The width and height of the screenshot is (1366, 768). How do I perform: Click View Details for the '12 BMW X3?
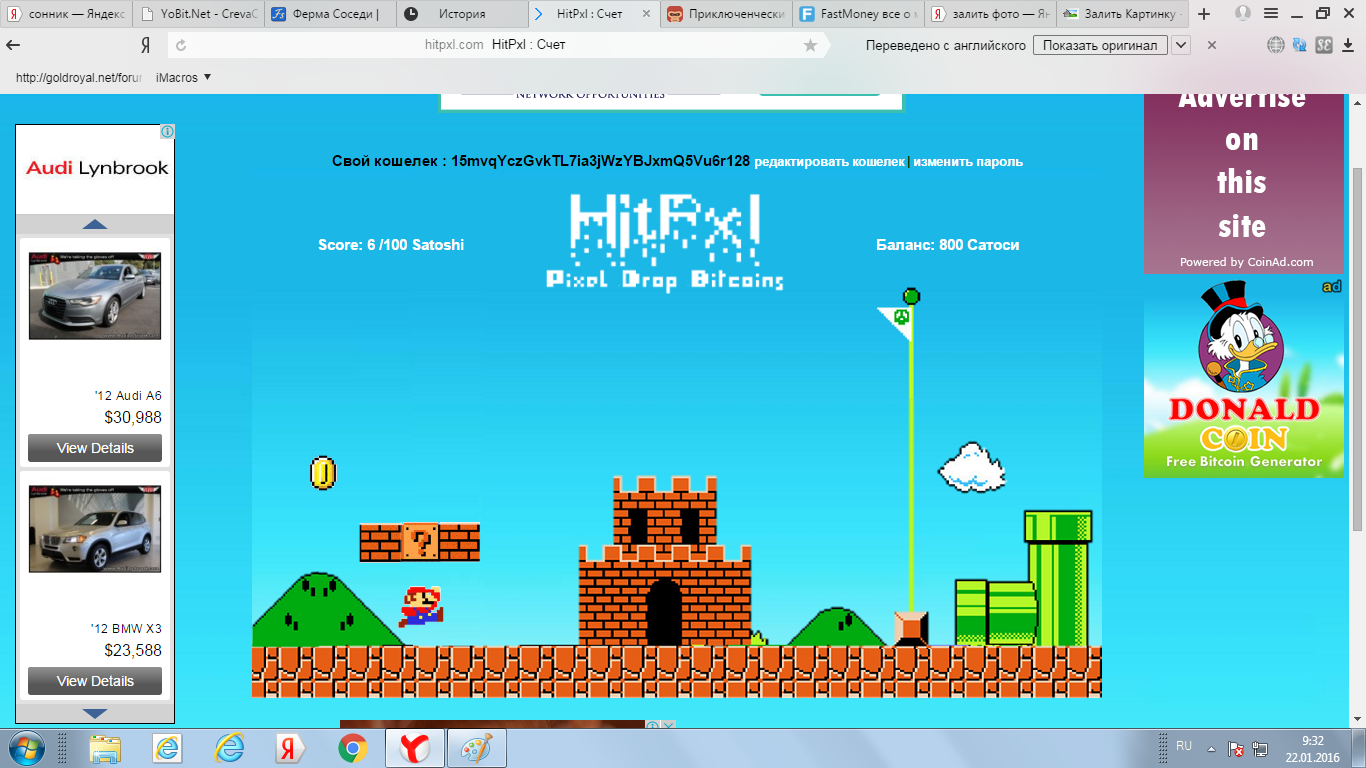click(95, 681)
